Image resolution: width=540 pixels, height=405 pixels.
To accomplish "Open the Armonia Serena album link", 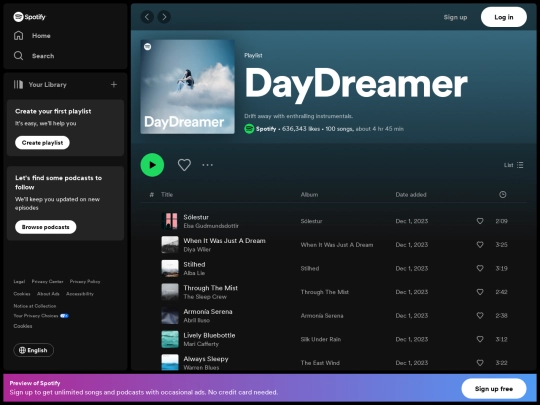I will 322,315.
